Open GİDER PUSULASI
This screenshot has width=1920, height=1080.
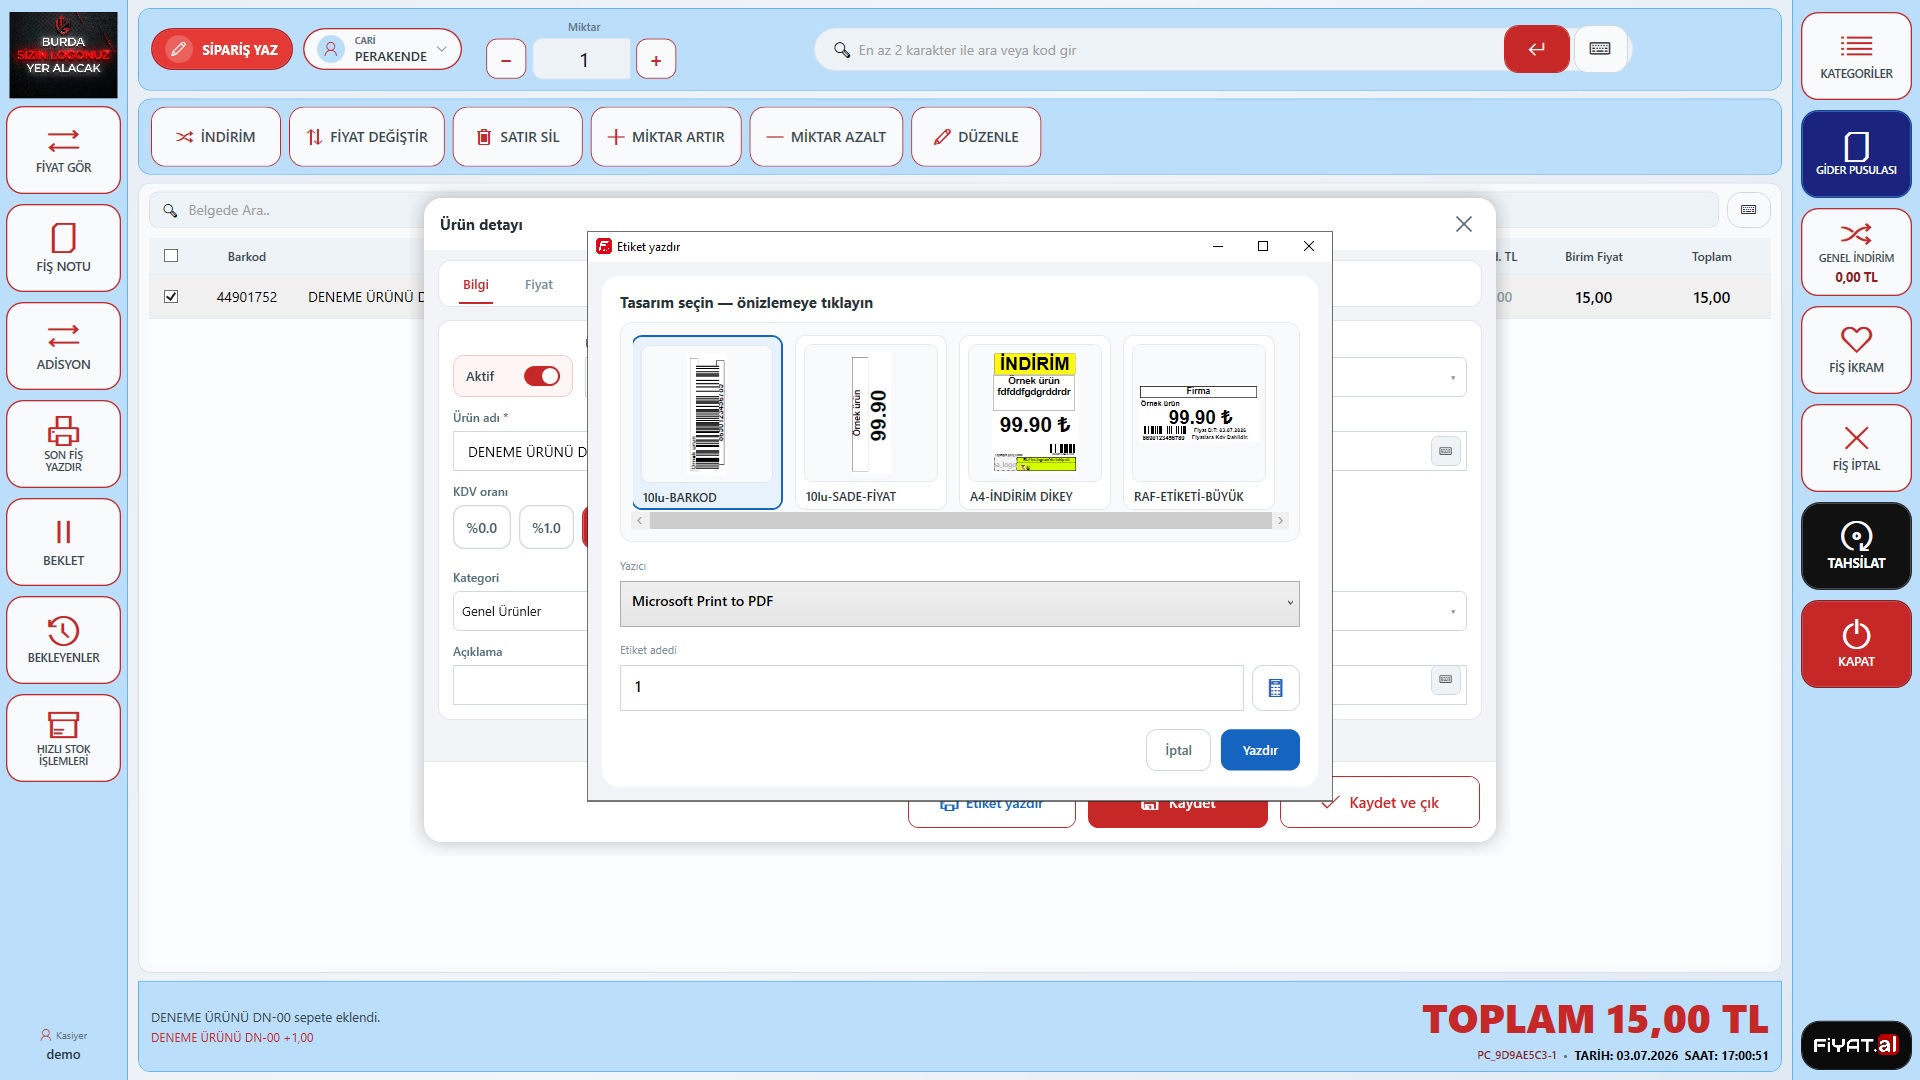click(x=1856, y=154)
